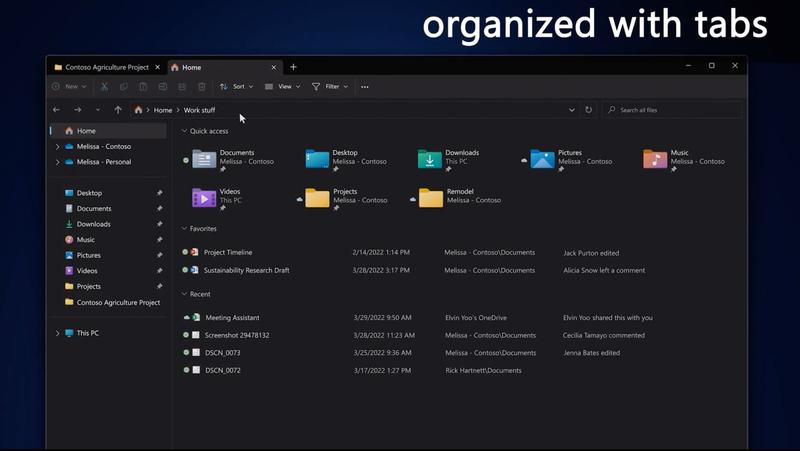Add a new tab with plus button

tap(293, 67)
